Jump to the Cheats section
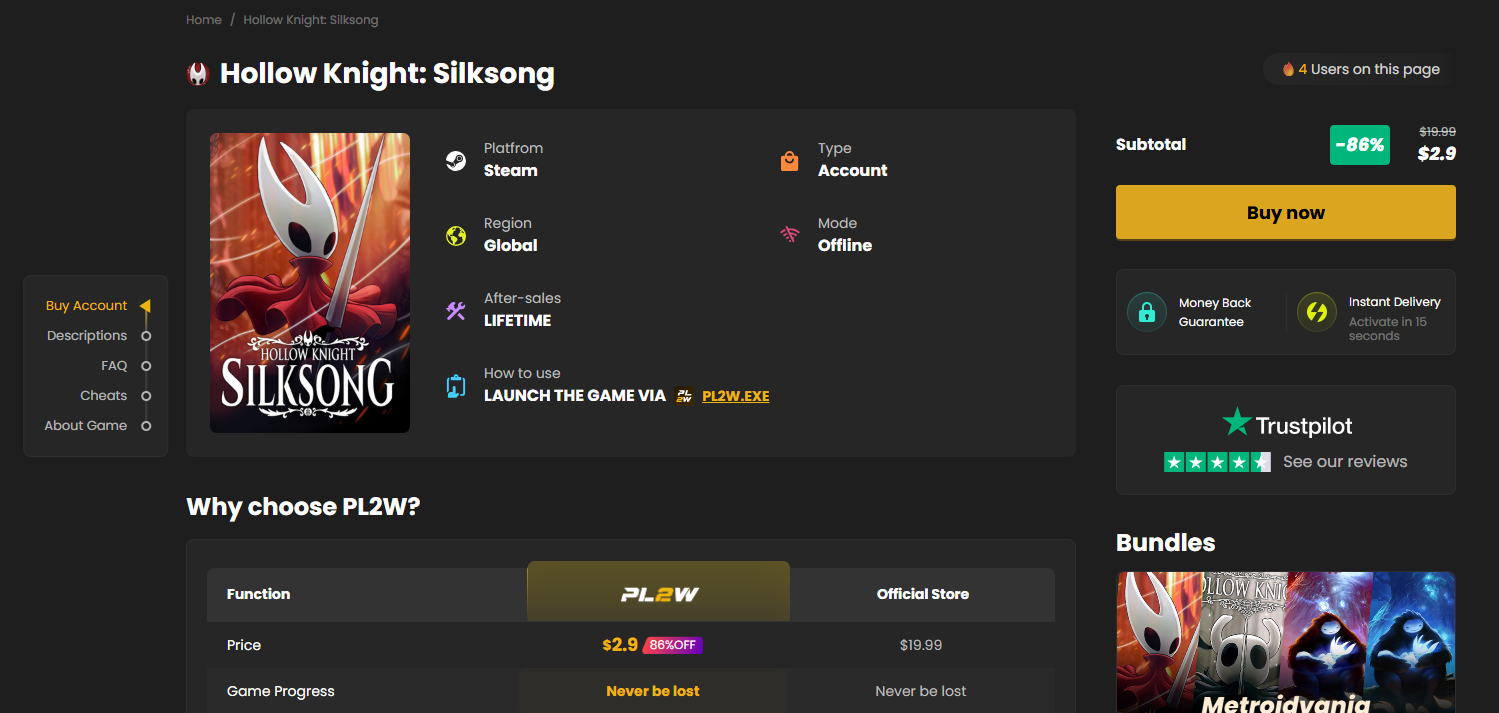Viewport: 1499px width, 713px height. coord(103,395)
